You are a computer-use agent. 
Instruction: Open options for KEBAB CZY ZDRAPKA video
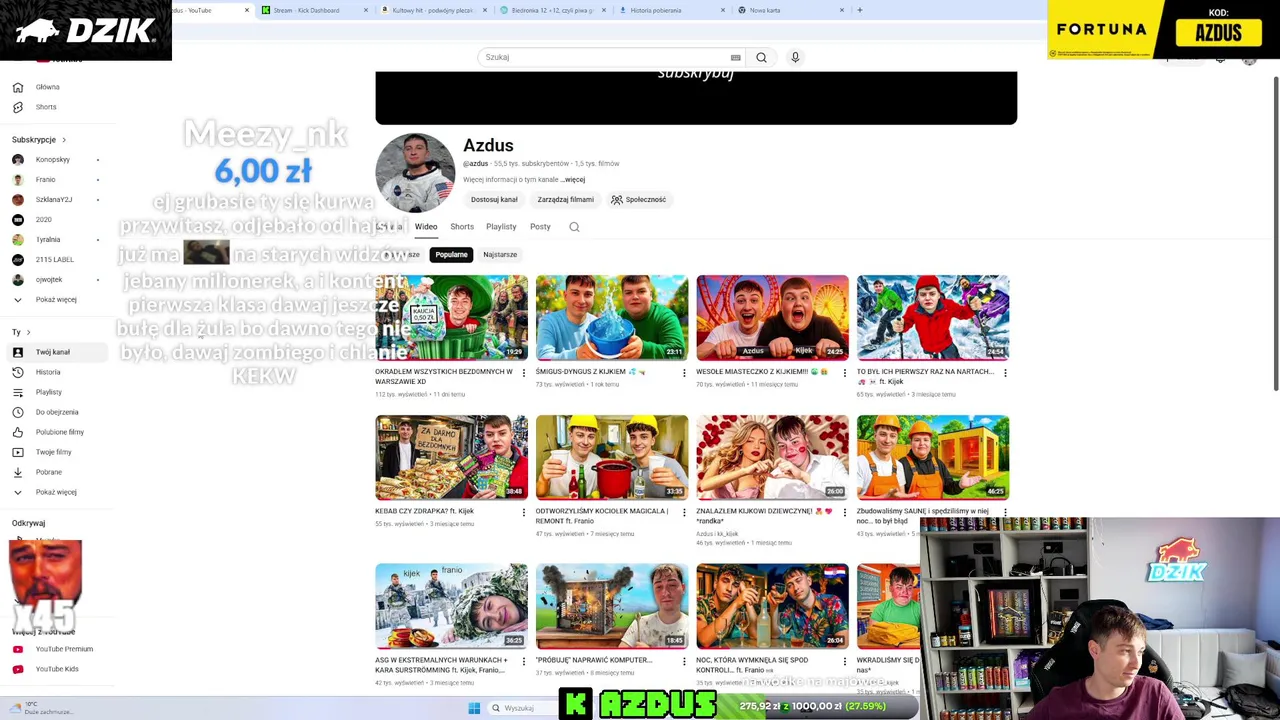523,512
